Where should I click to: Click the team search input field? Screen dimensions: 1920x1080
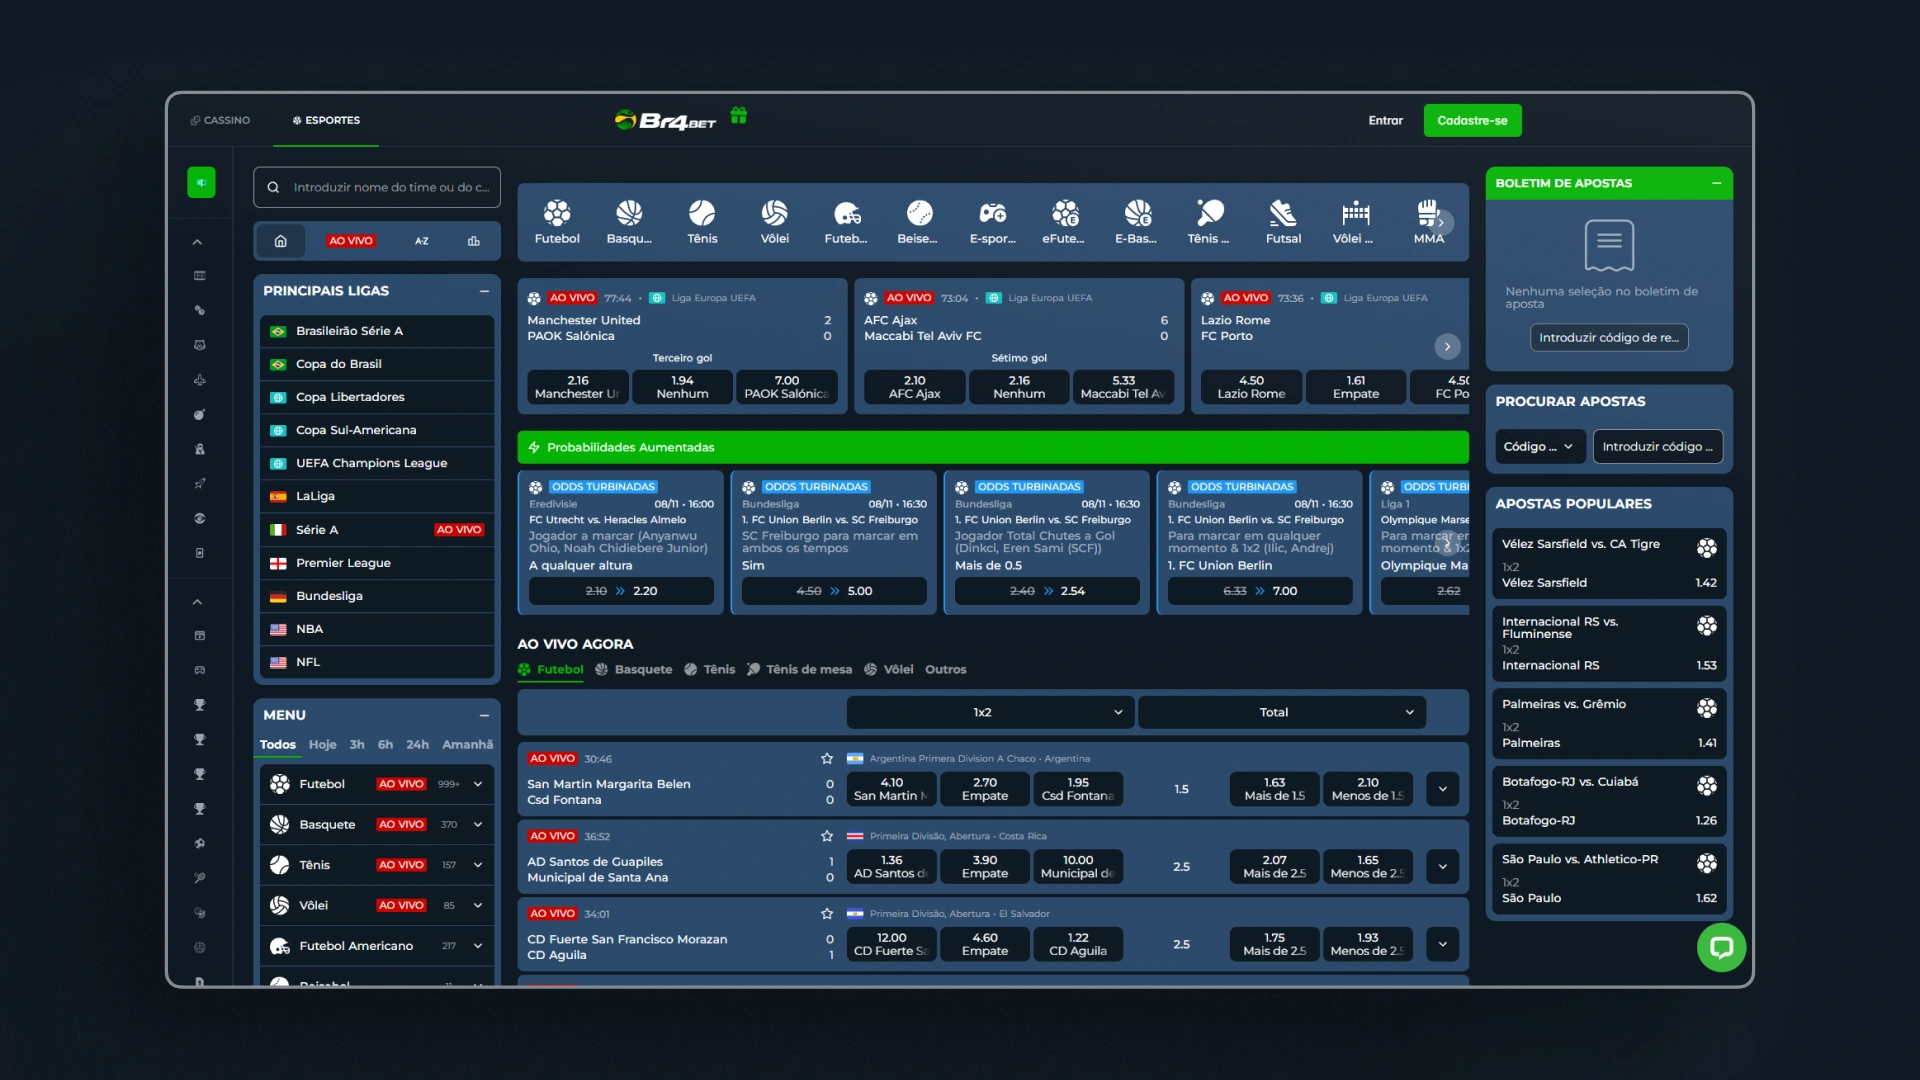click(377, 187)
